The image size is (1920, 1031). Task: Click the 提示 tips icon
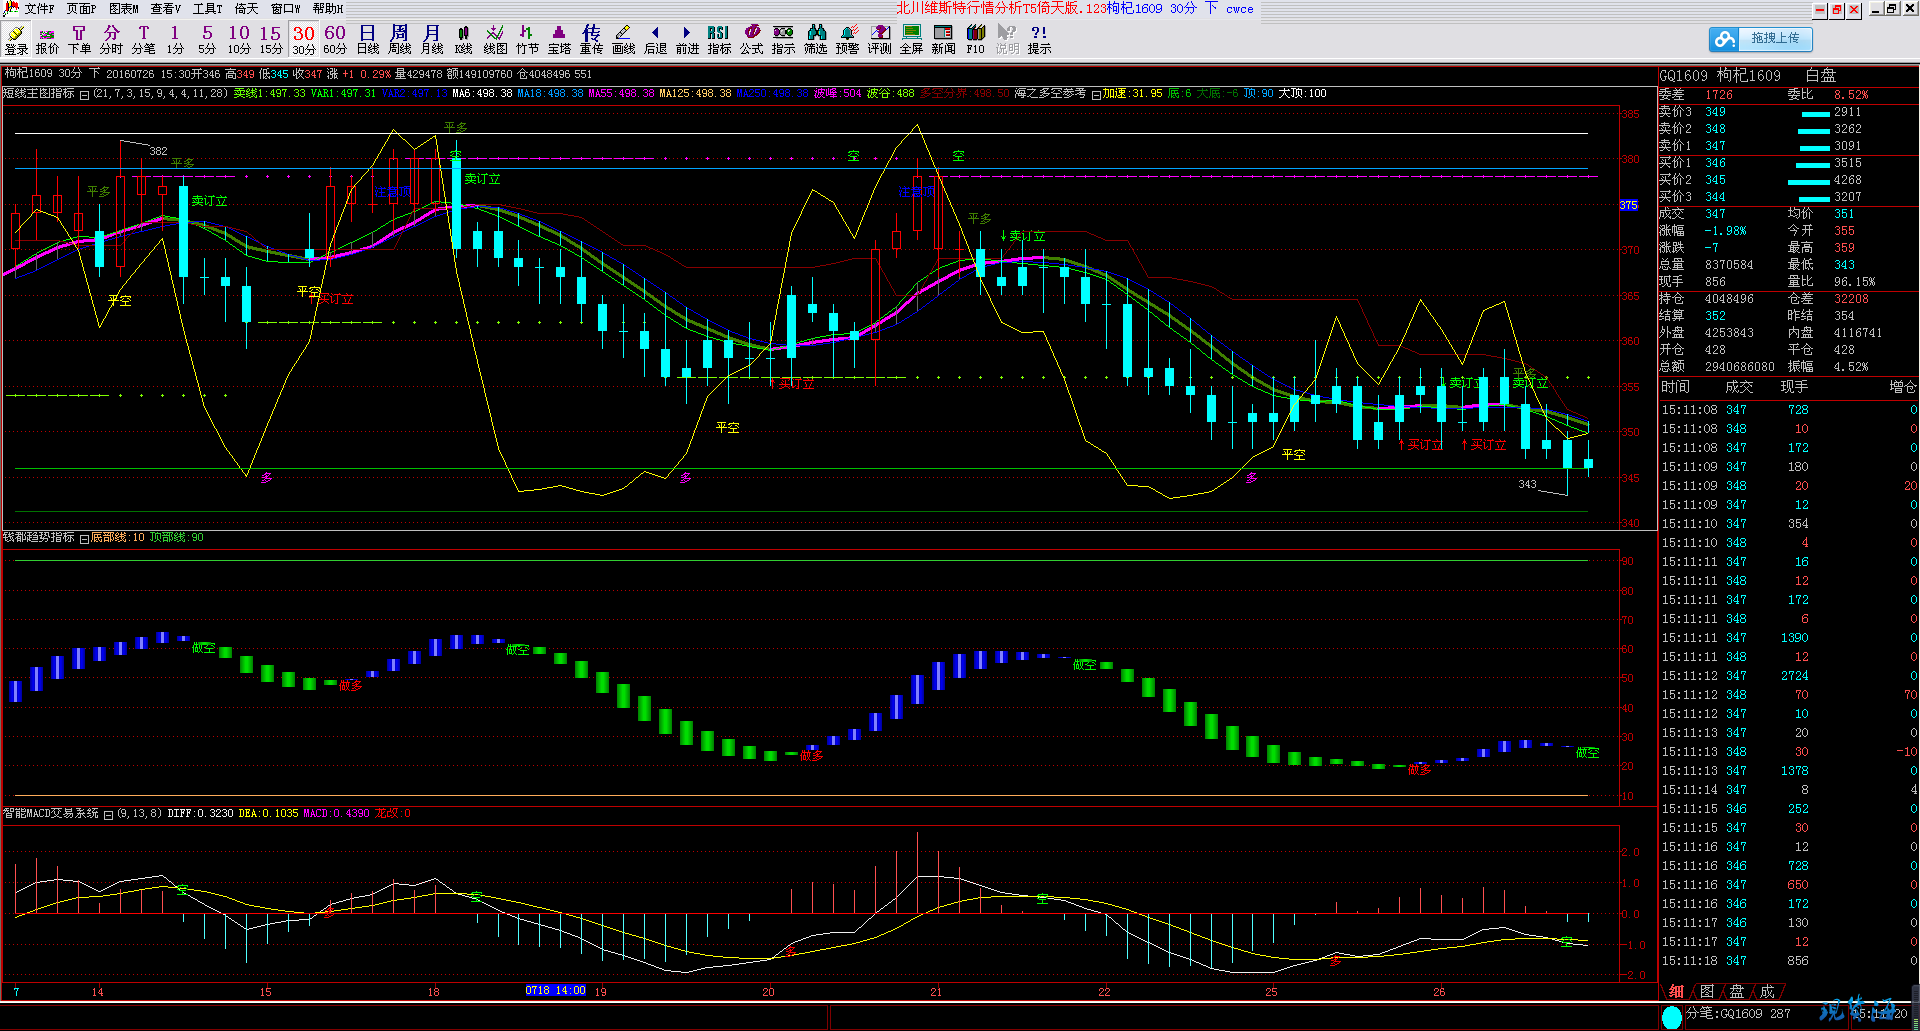click(1039, 39)
